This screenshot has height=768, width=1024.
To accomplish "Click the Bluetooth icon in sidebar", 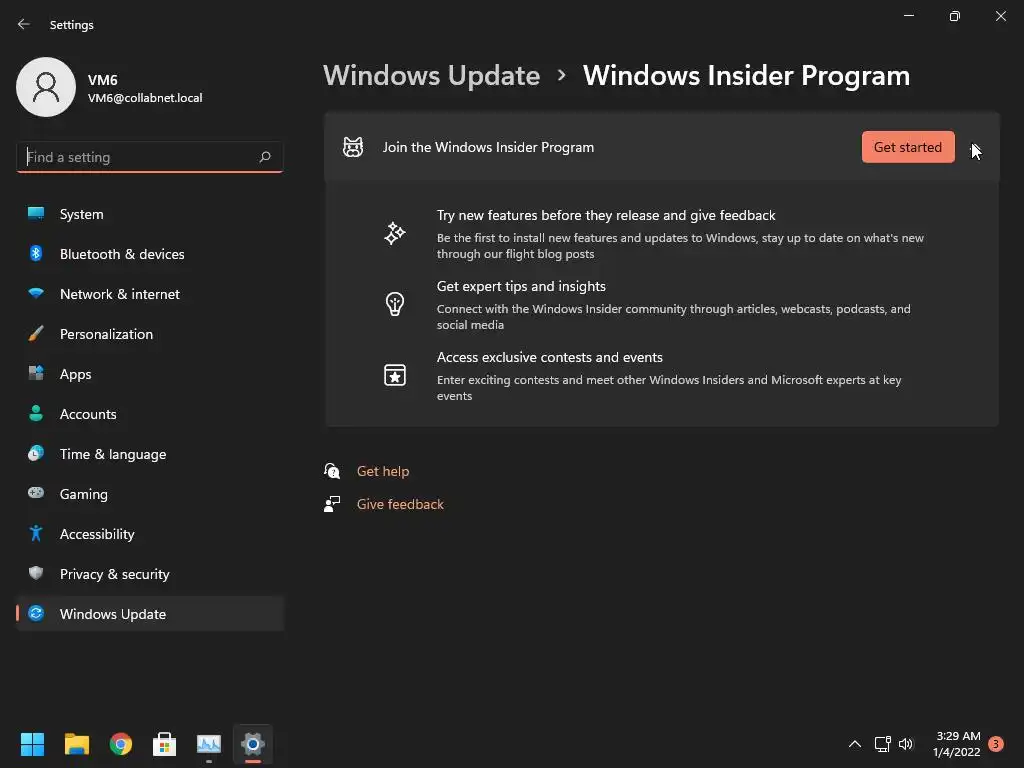I will 36,253.
